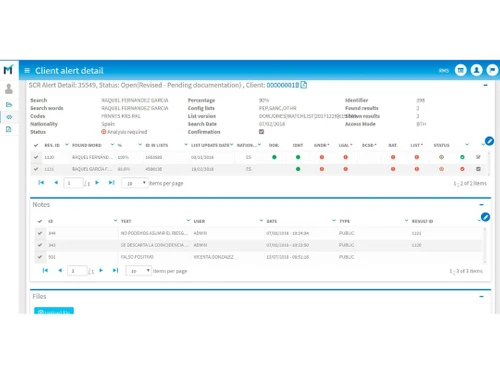This screenshot has height=375, width=500.
Task: Click the Notes table page number field
Action: coord(77,271)
